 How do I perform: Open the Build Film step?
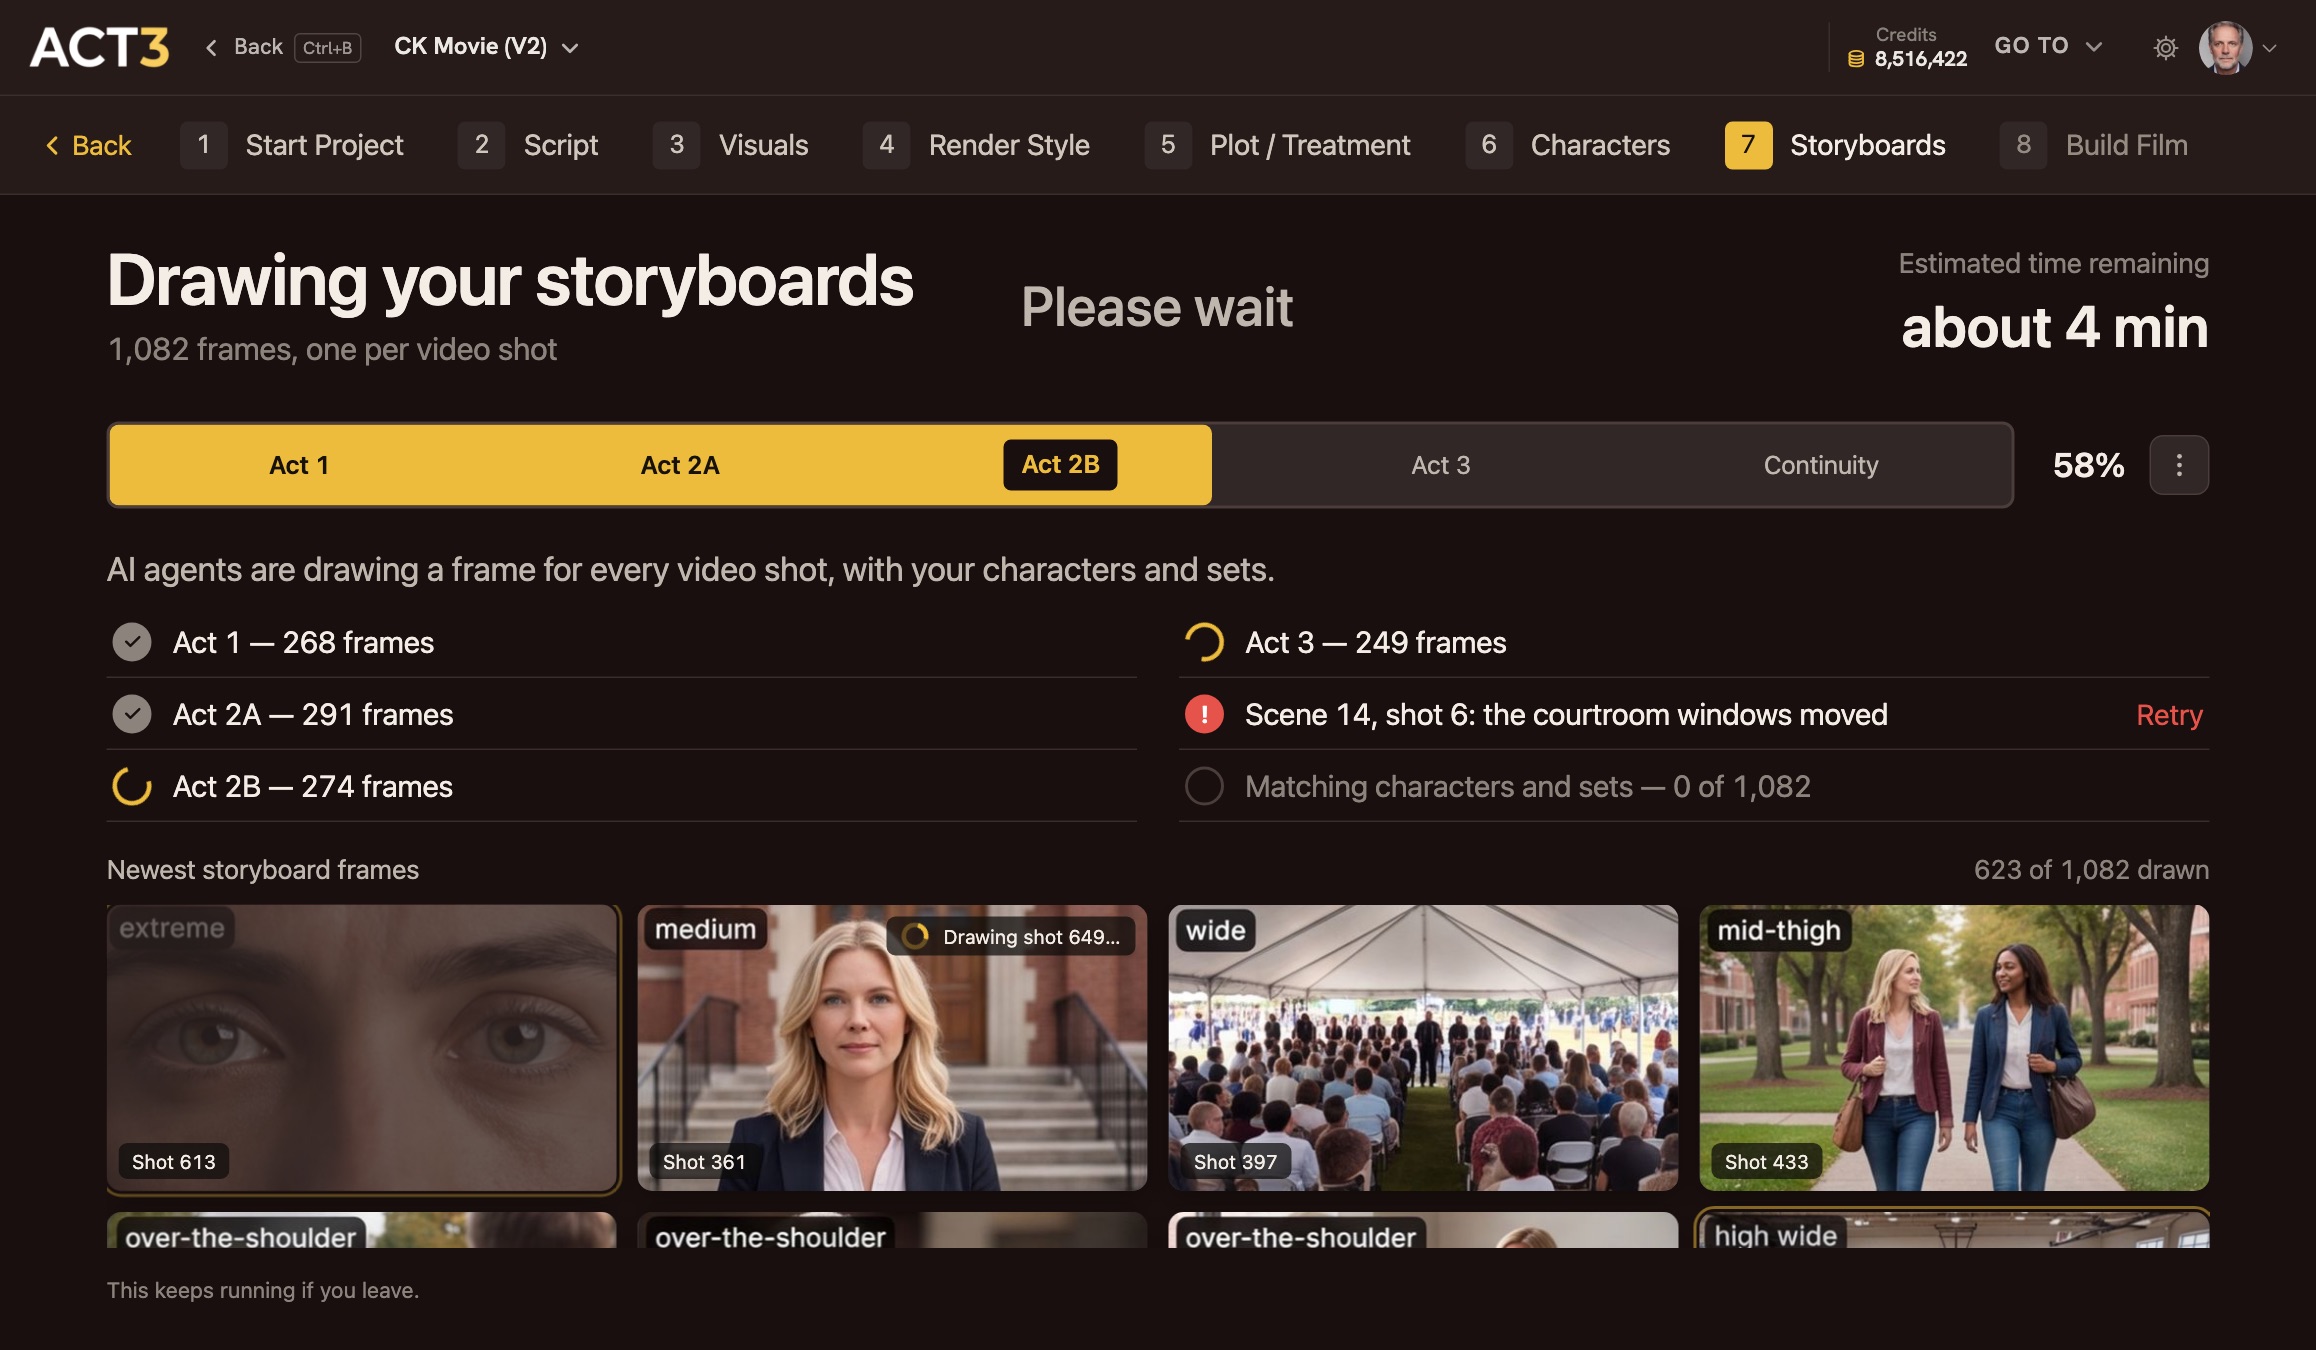pos(2094,145)
